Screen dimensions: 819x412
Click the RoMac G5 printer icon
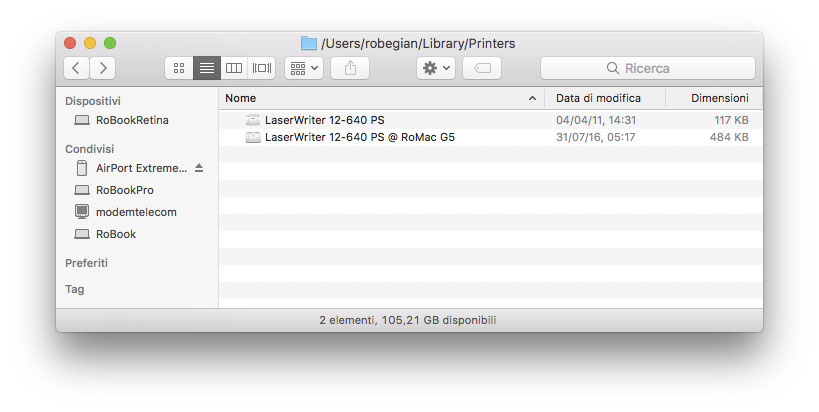[x=253, y=137]
